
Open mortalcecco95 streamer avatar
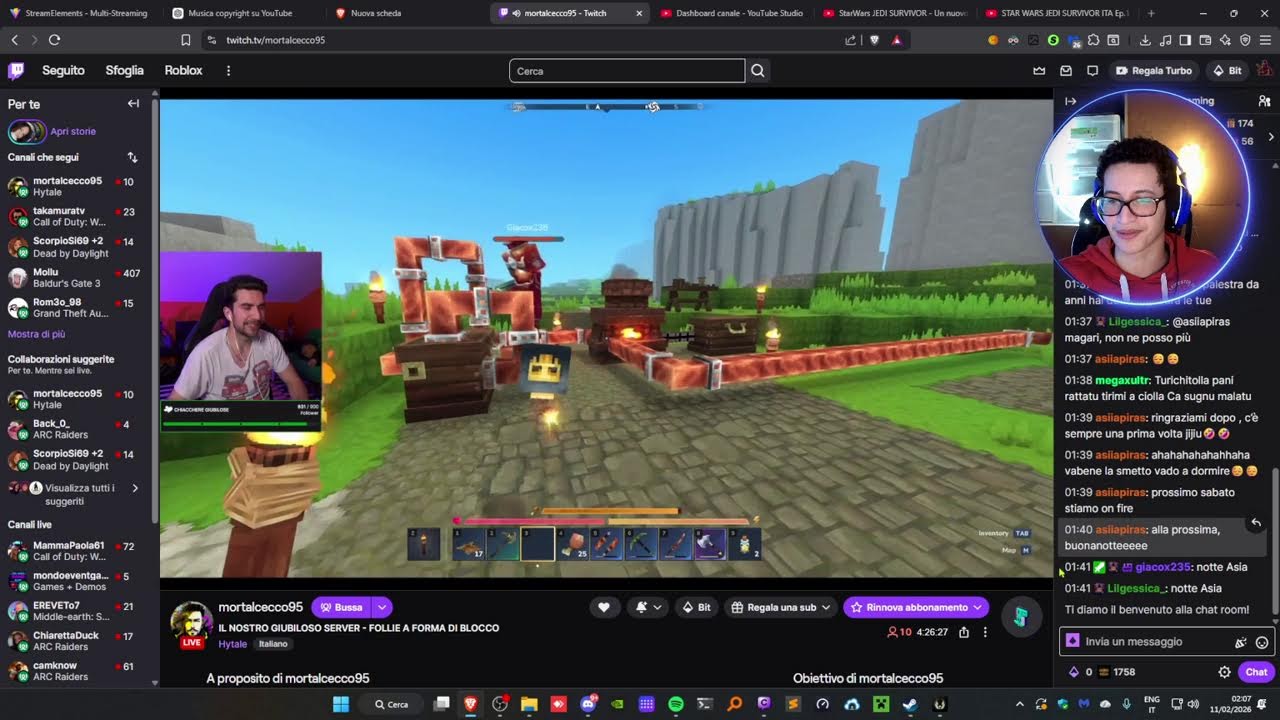[x=190, y=623]
